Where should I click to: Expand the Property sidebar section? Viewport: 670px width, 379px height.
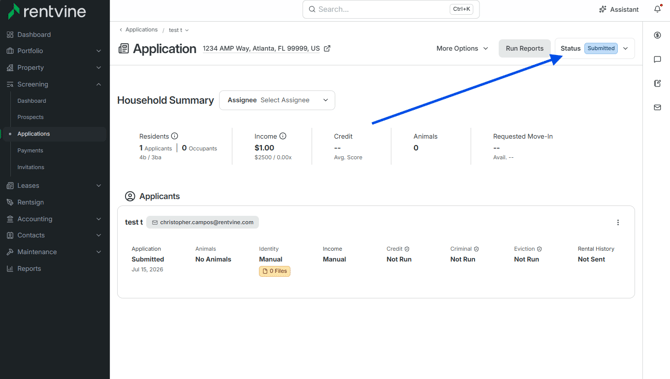pos(99,68)
